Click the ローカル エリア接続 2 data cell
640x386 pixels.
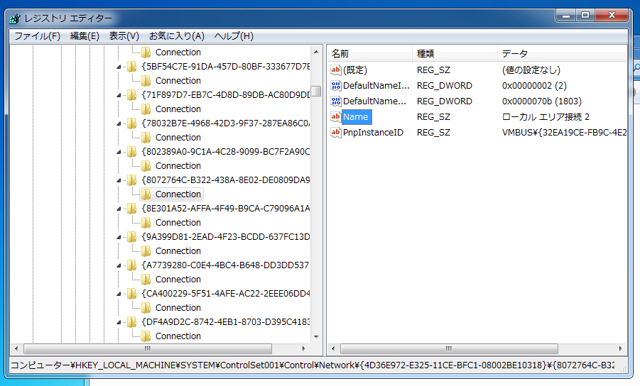546,117
